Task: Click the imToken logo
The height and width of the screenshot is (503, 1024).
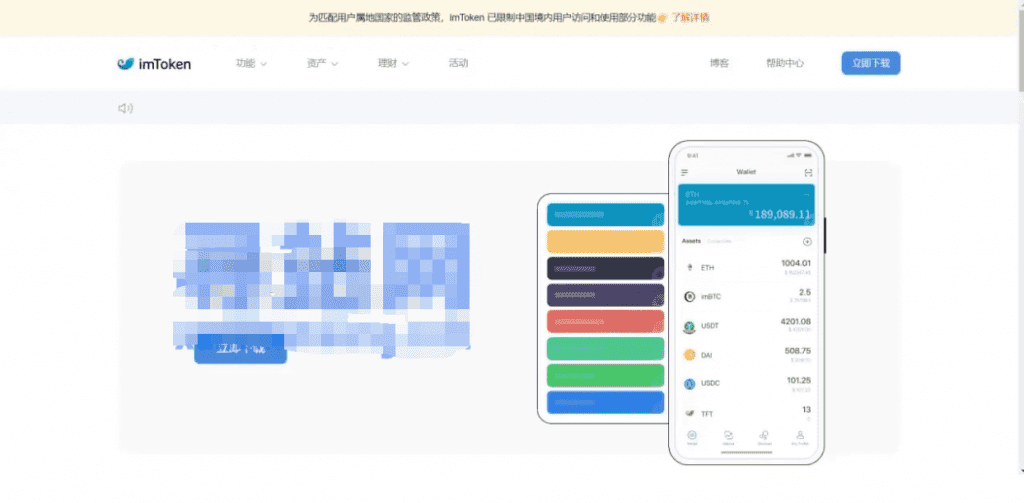Action: tap(154, 63)
